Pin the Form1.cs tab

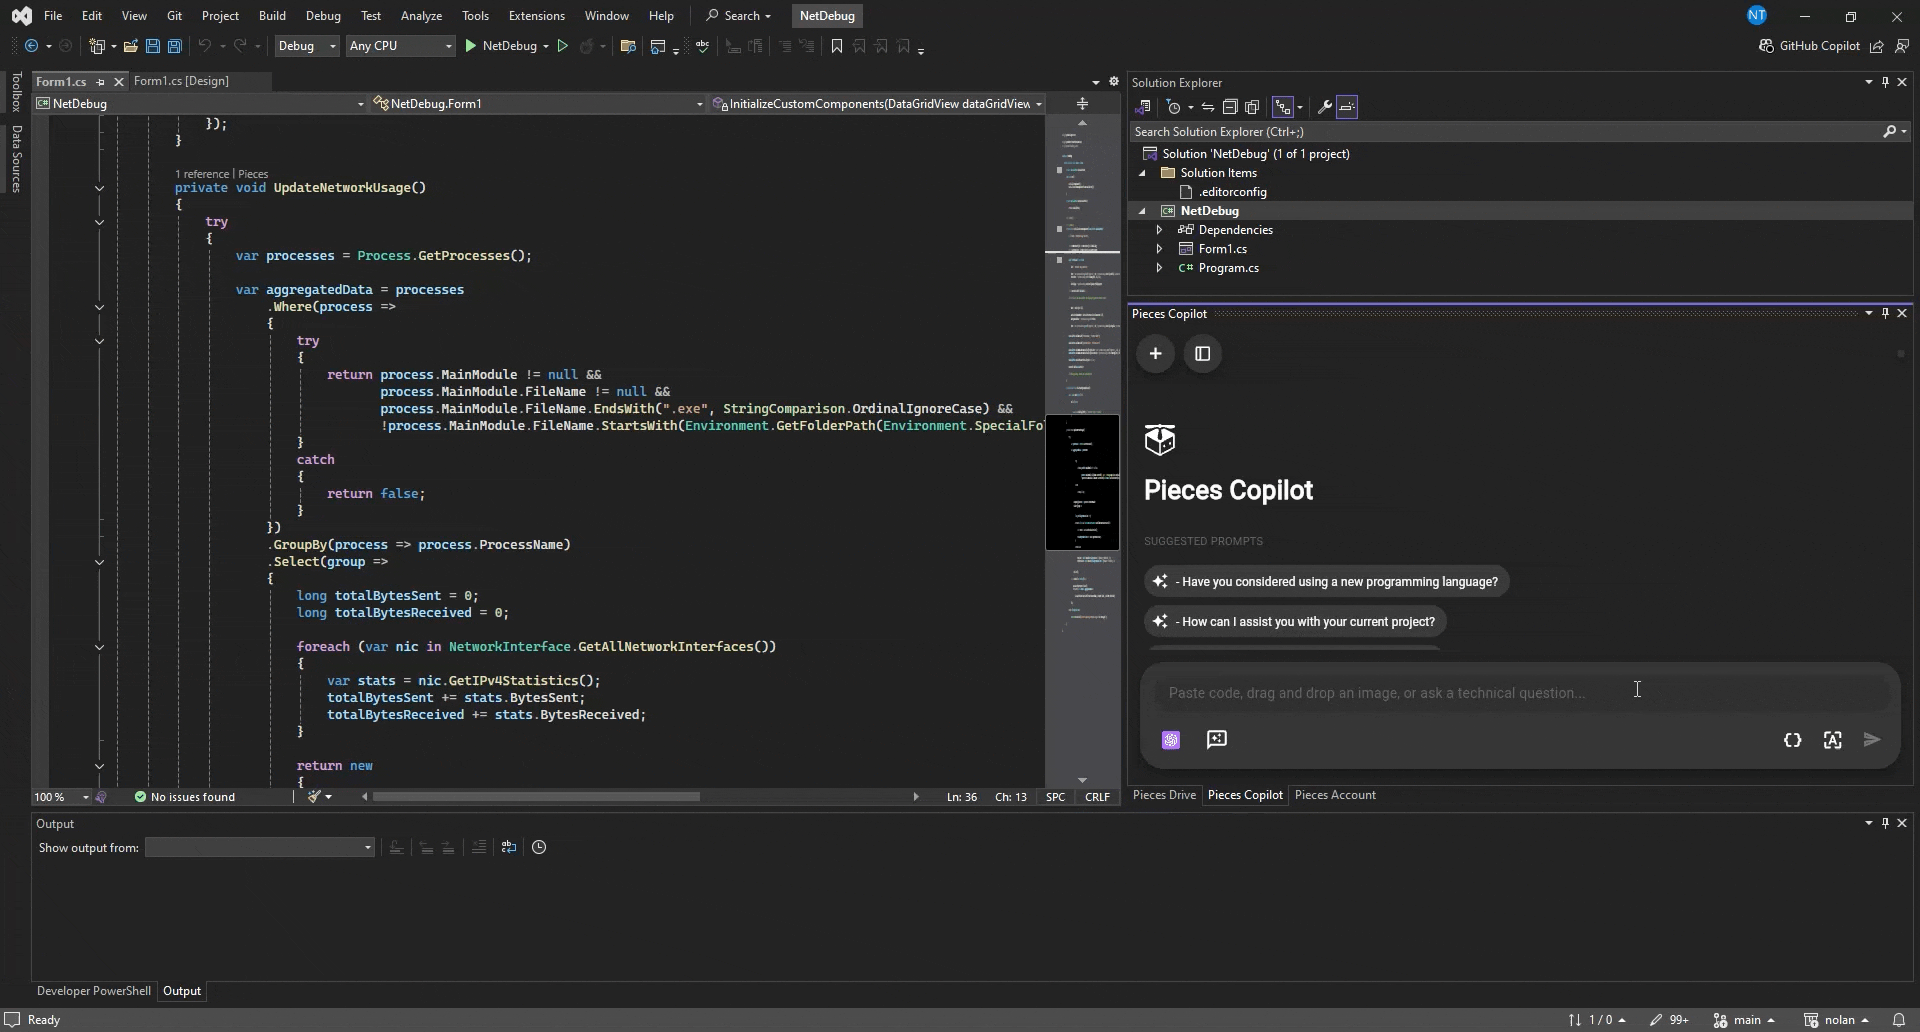point(100,82)
